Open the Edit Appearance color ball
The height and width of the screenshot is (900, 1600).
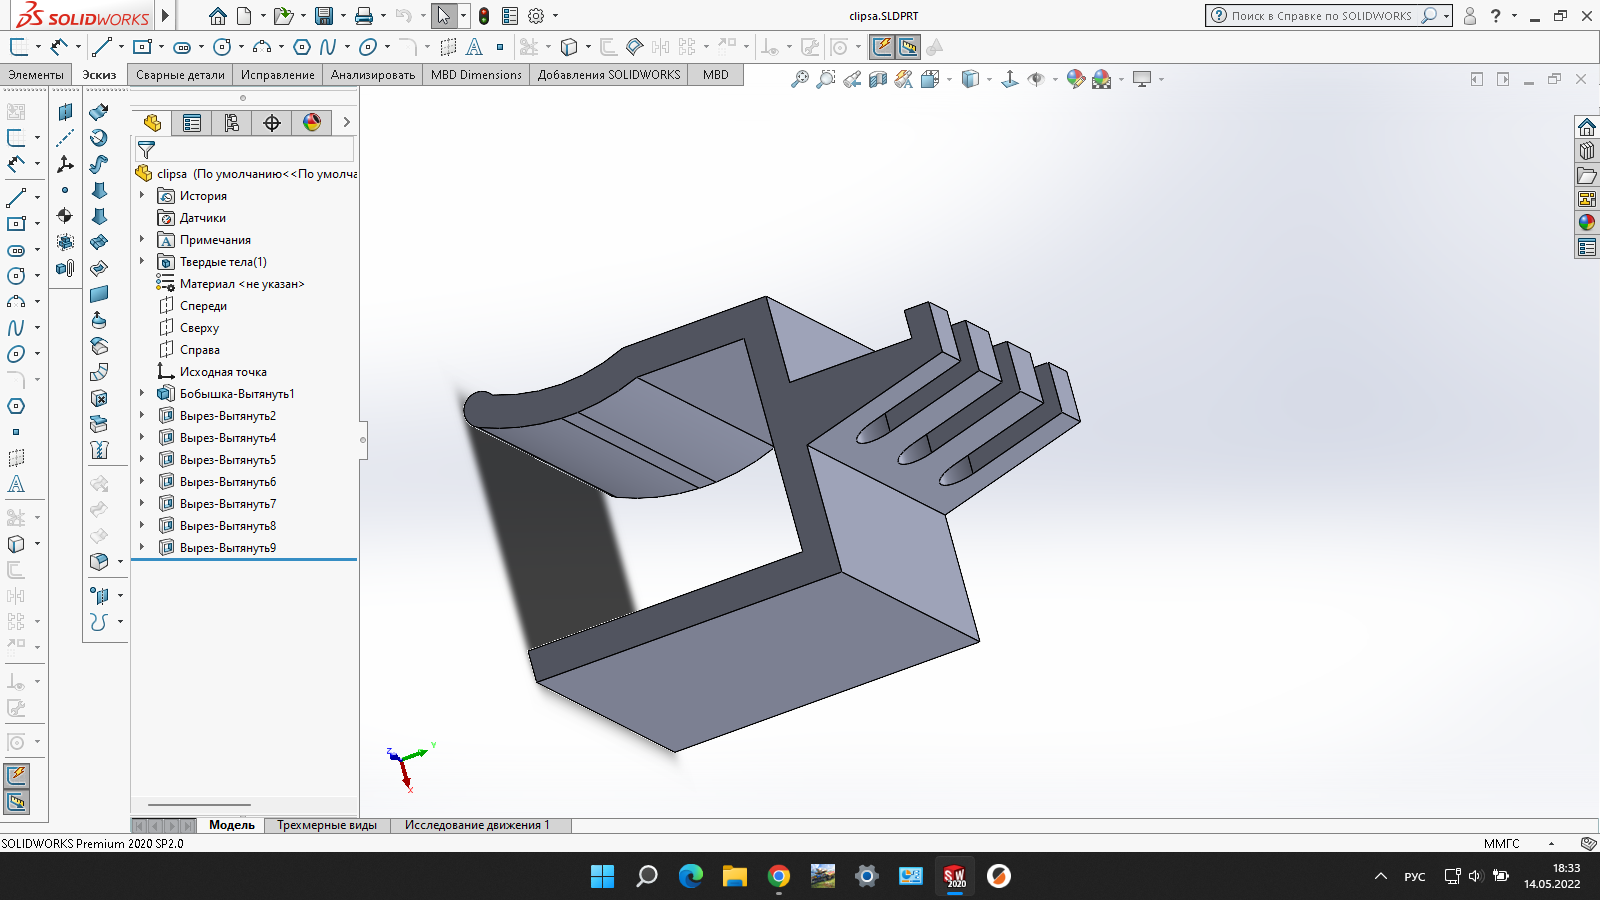pyautogui.click(x=1076, y=78)
